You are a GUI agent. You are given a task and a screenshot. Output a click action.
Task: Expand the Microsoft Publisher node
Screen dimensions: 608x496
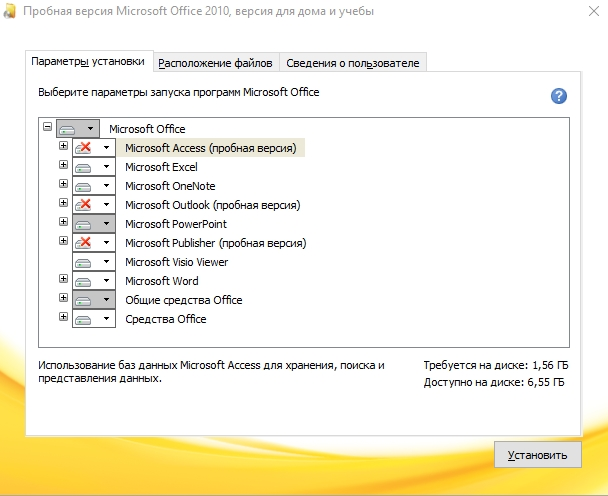63,240
